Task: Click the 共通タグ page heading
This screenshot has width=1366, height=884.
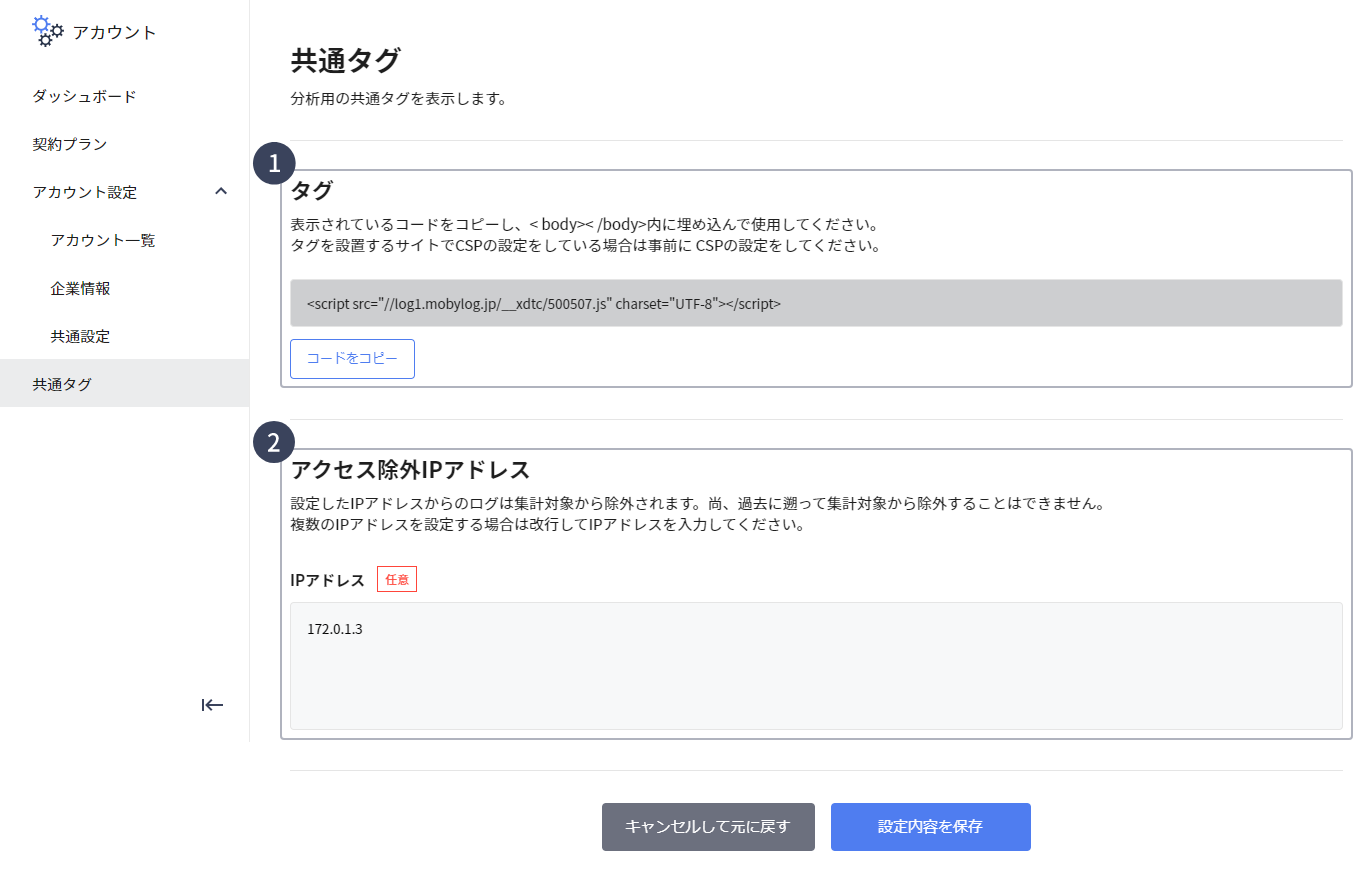Action: pyautogui.click(x=345, y=61)
